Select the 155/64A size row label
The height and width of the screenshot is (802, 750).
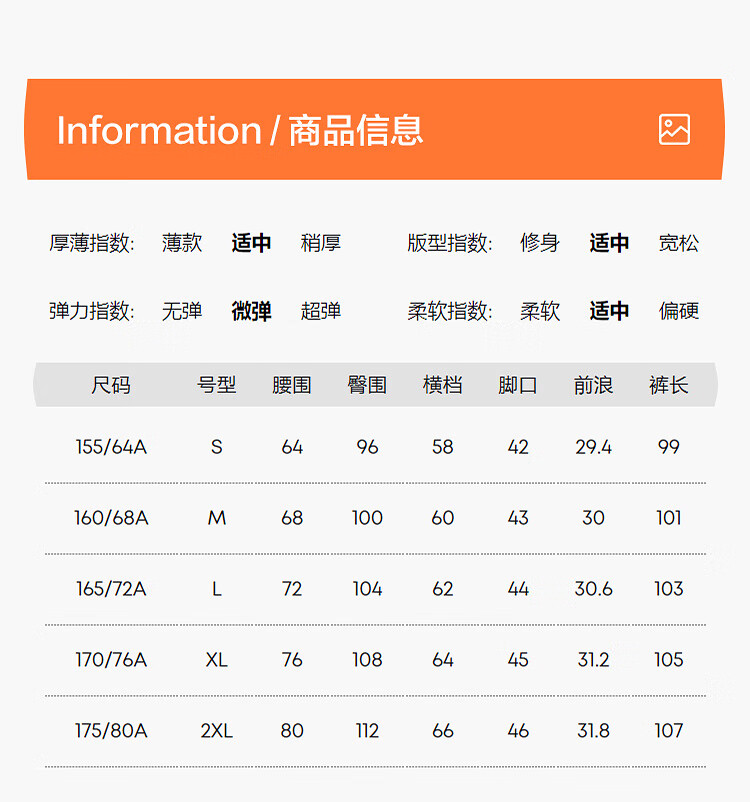pyautogui.click(x=111, y=447)
